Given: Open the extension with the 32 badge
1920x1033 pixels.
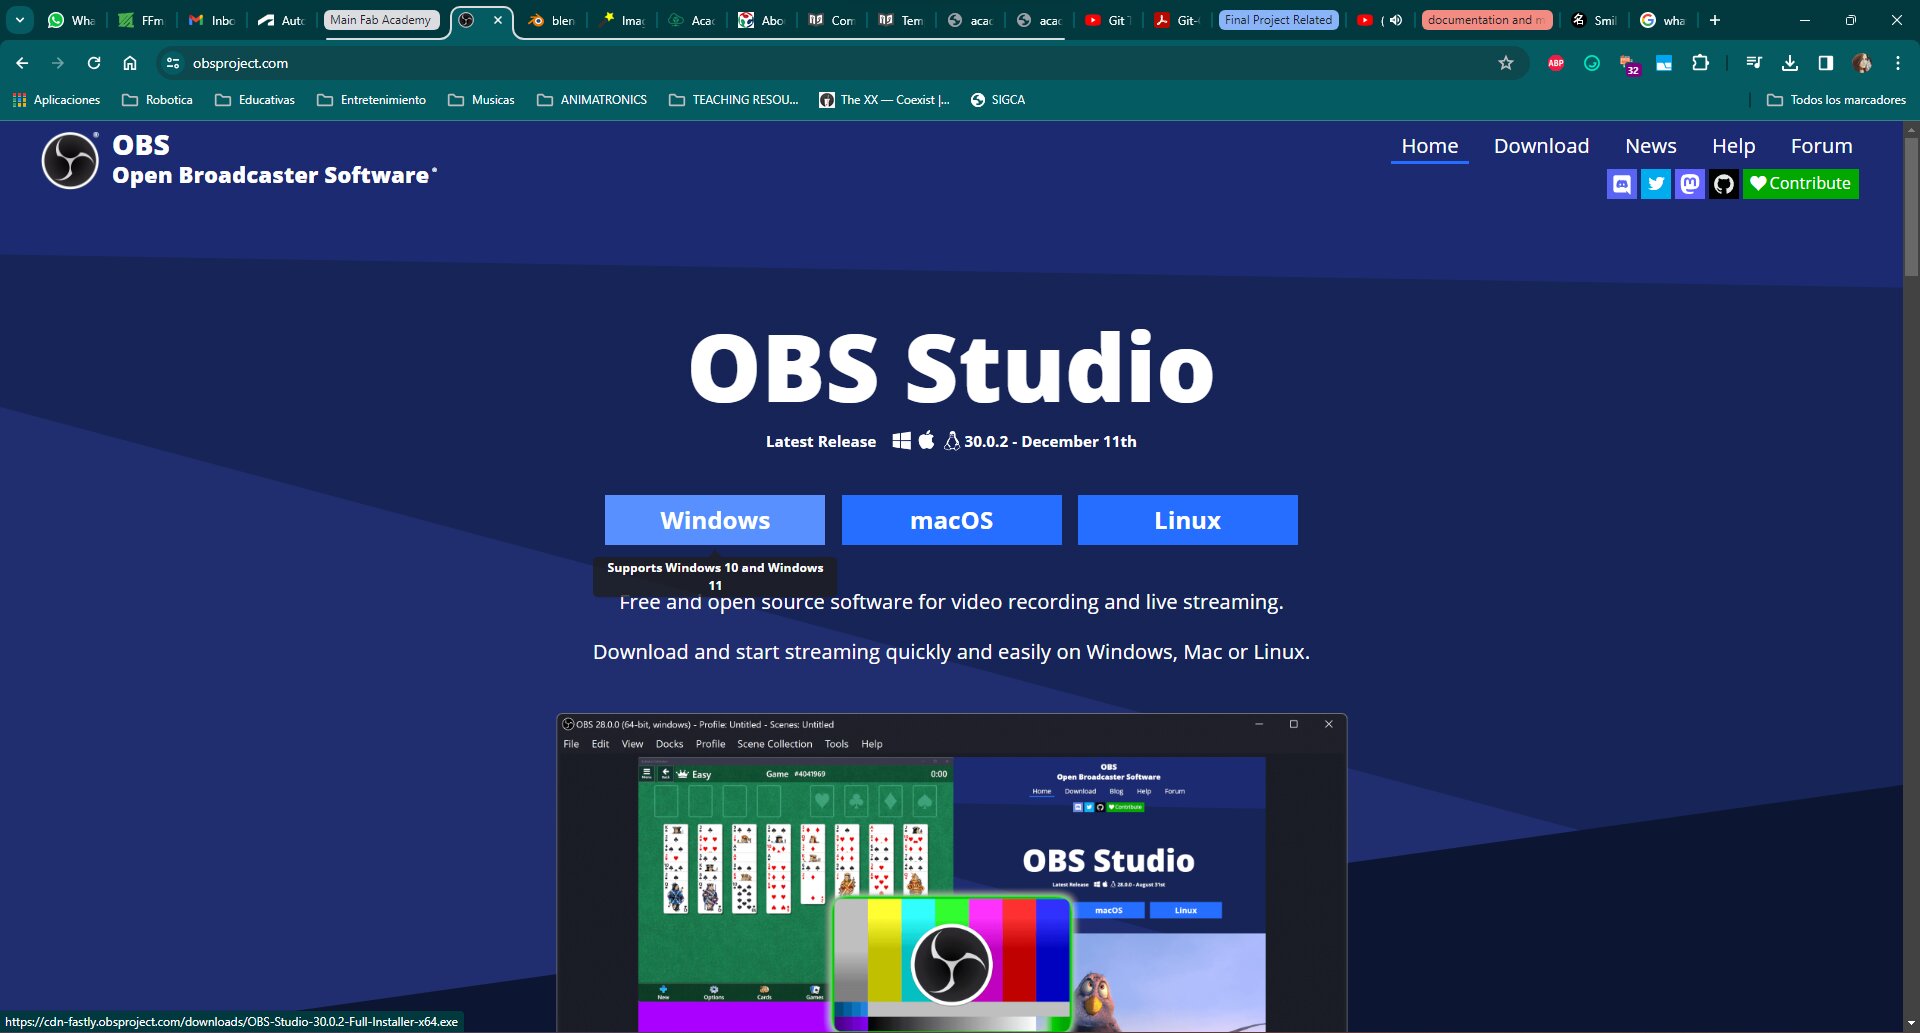Looking at the screenshot, I should pyautogui.click(x=1629, y=65).
